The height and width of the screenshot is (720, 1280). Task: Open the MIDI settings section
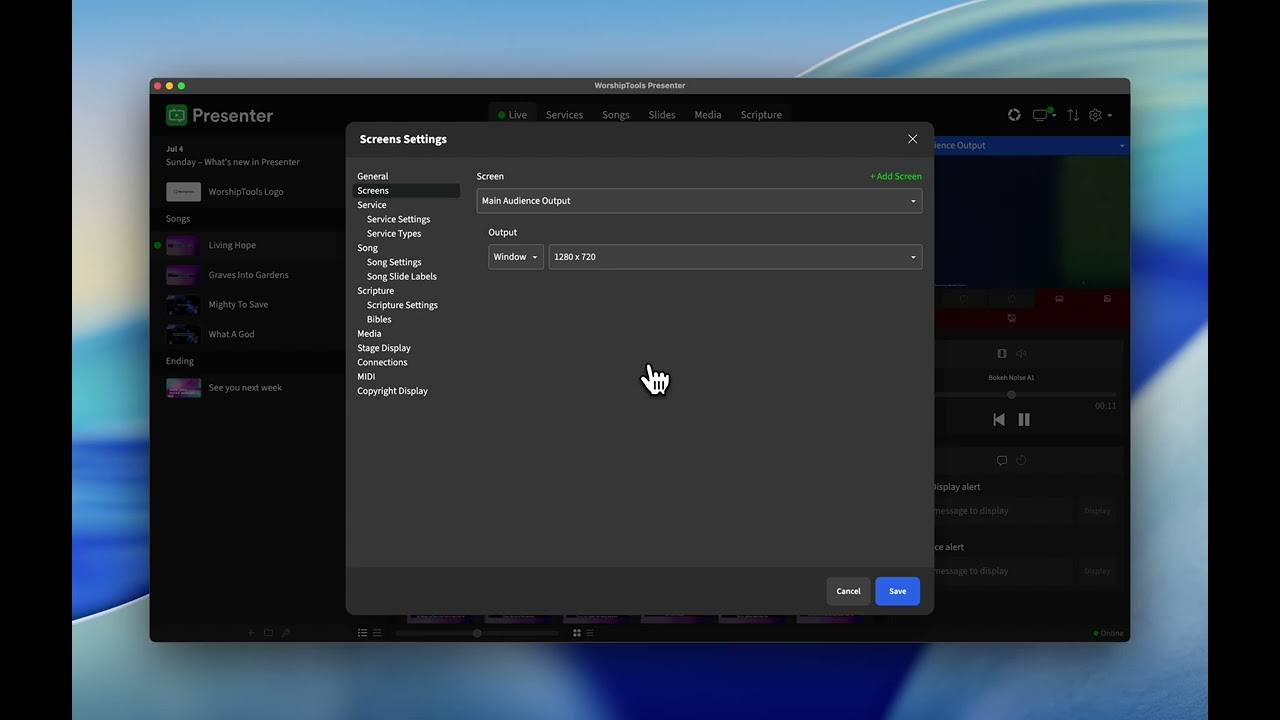(366, 377)
